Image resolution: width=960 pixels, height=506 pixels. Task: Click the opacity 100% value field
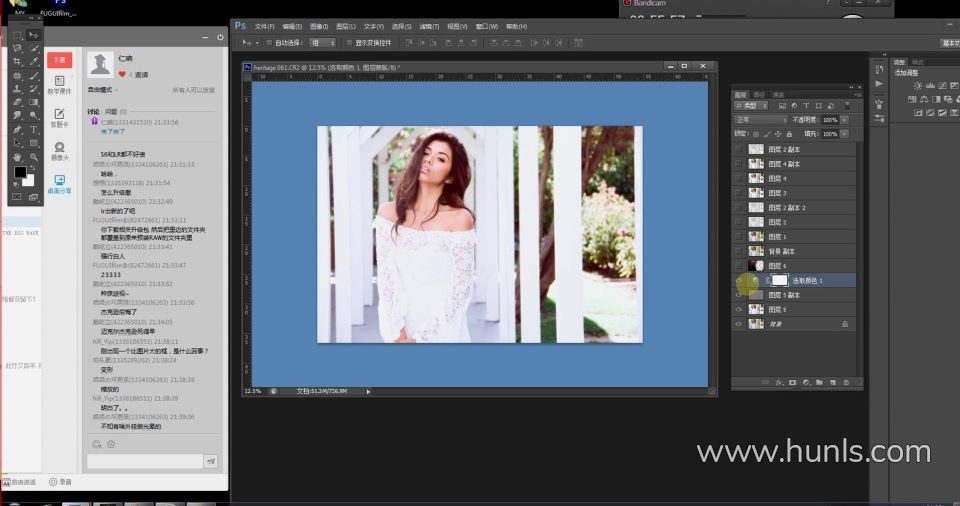click(x=830, y=120)
